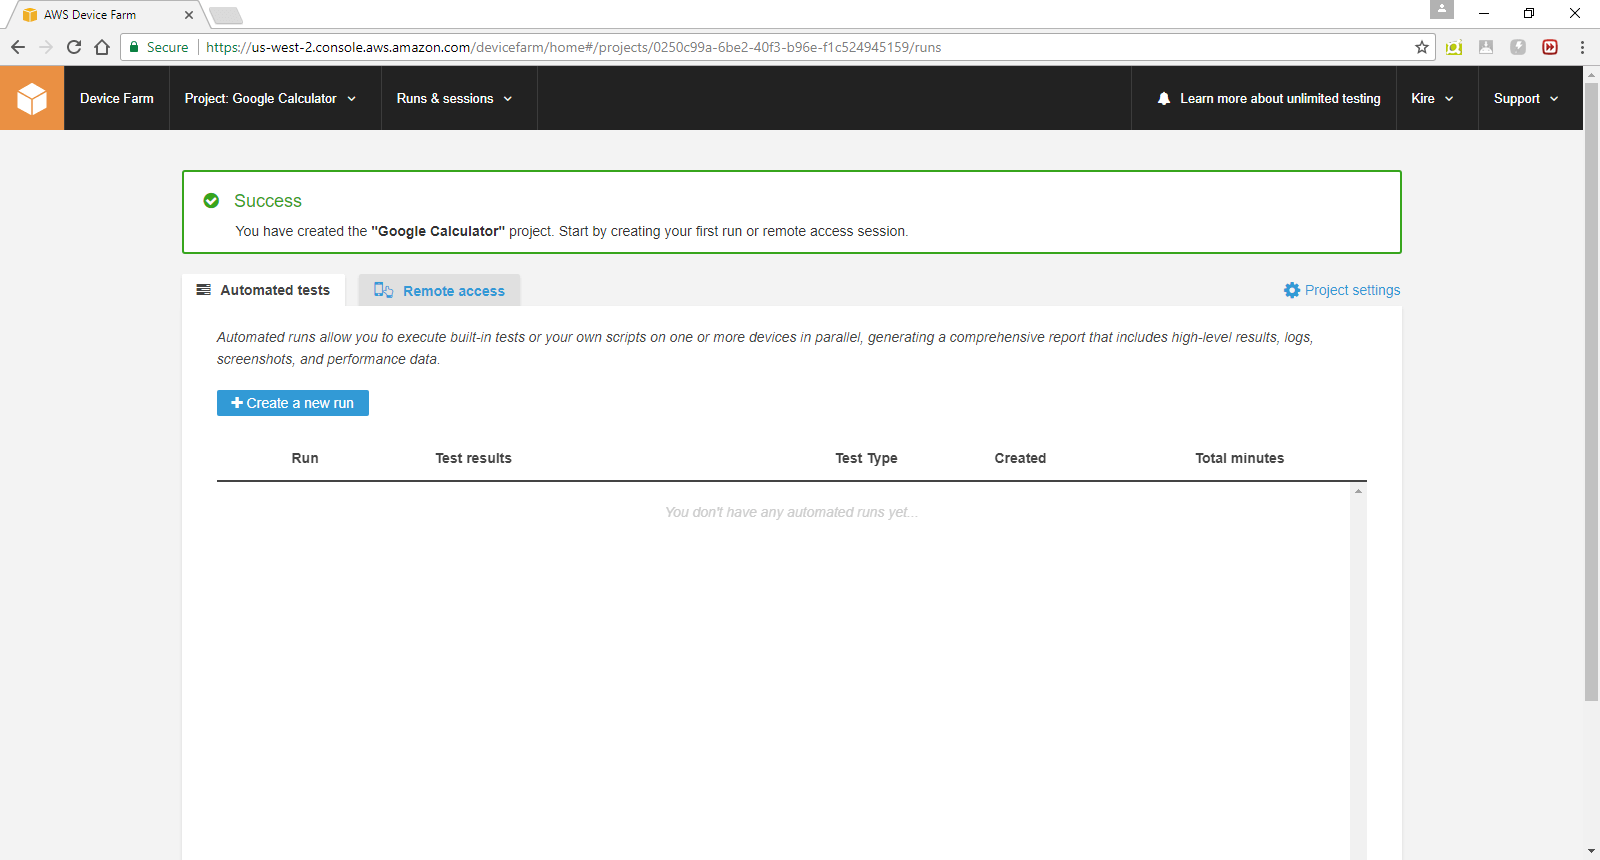
Task: Click the browser back arrow
Action: click(18, 47)
